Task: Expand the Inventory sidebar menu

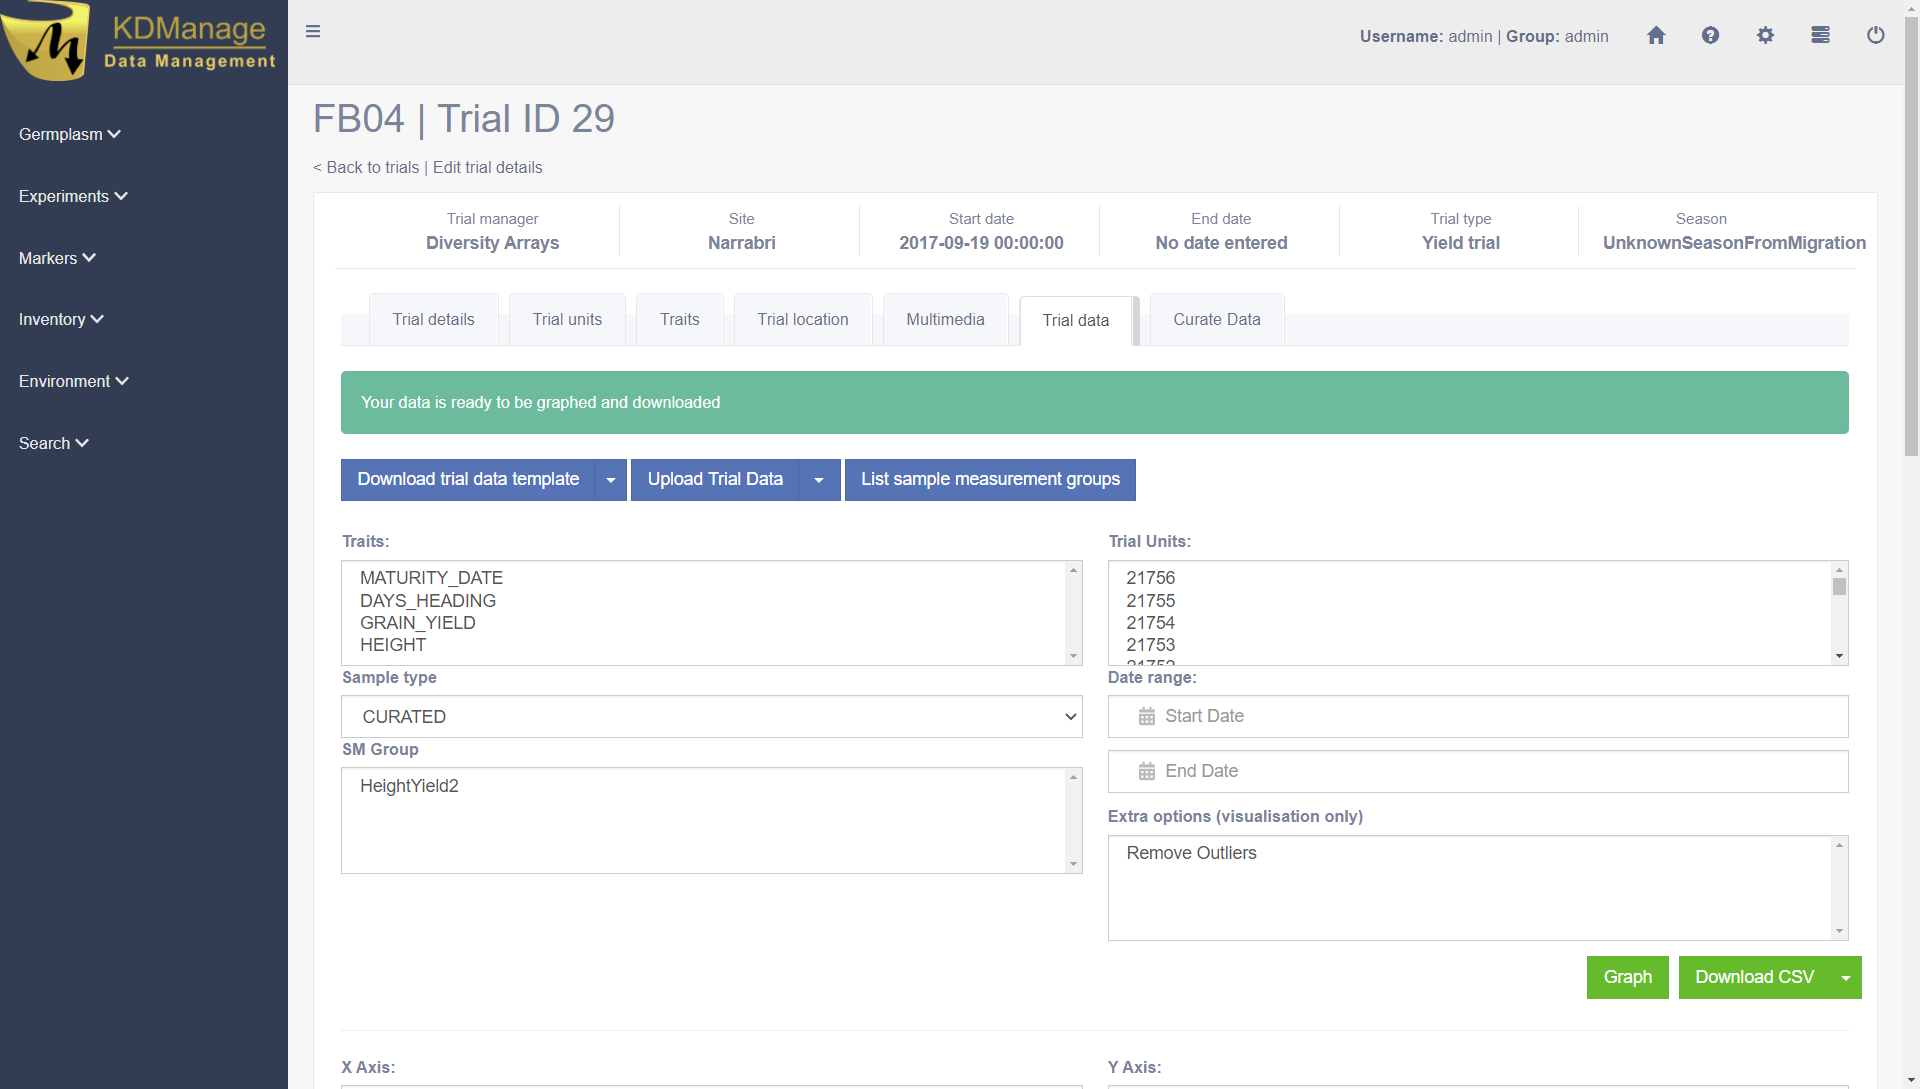Action: tap(61, 320)
